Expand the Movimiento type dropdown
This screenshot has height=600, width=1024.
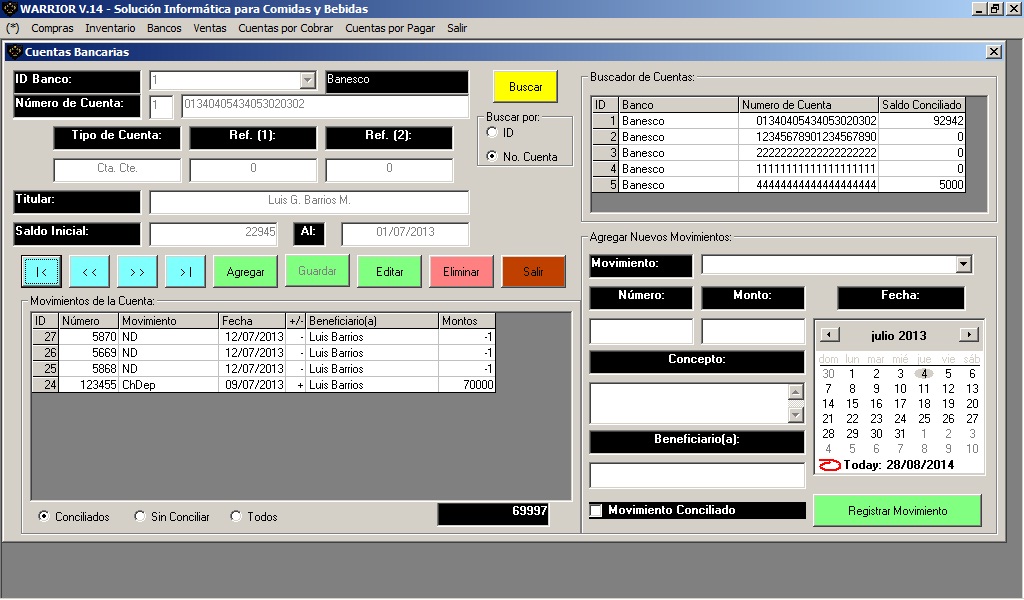coord(963,265)
